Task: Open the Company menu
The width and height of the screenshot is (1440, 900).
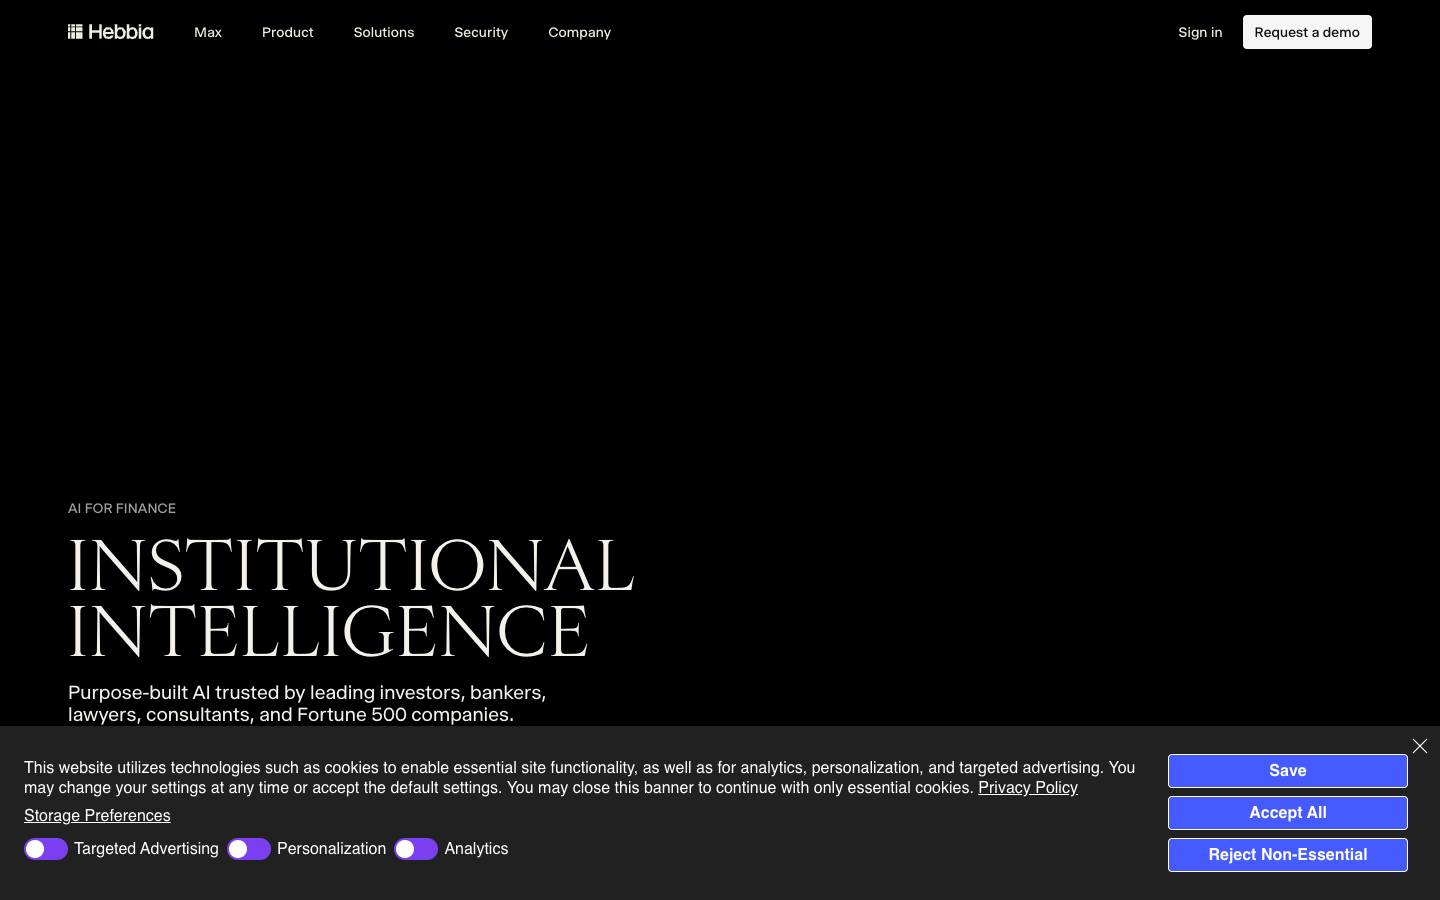Action: pos(580,32)
